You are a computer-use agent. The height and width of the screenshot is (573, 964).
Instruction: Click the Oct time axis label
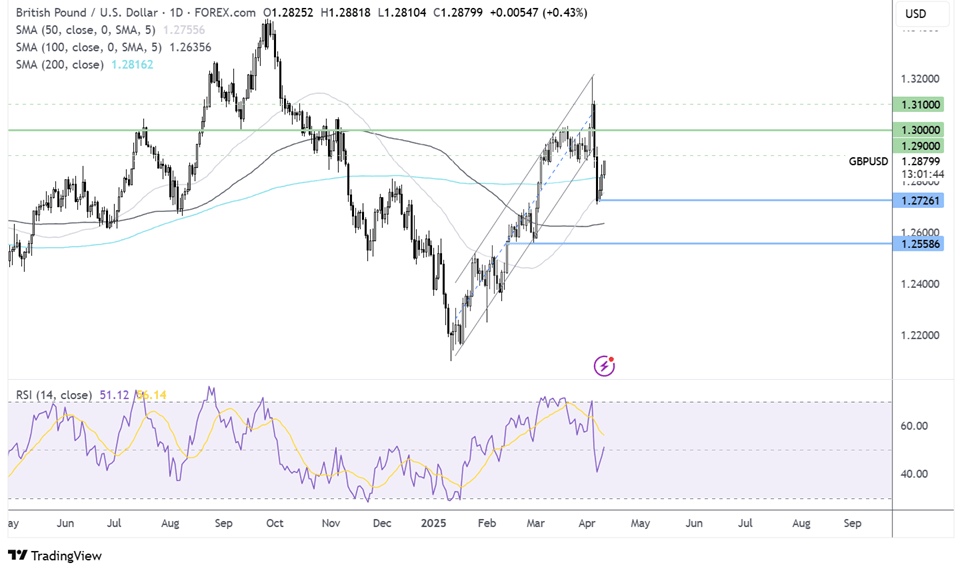tap(274, 523)
